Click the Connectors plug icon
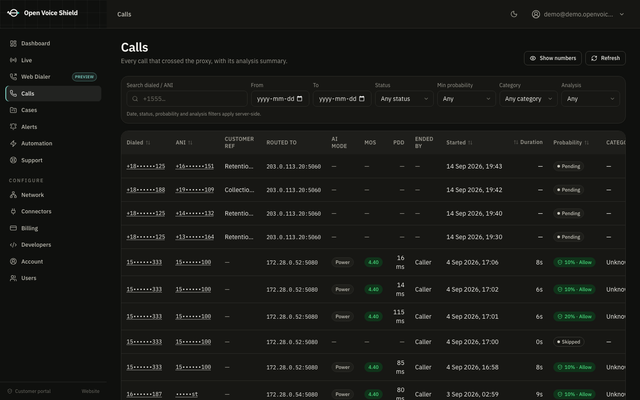The image size is (640, 400). pos(13,211)
